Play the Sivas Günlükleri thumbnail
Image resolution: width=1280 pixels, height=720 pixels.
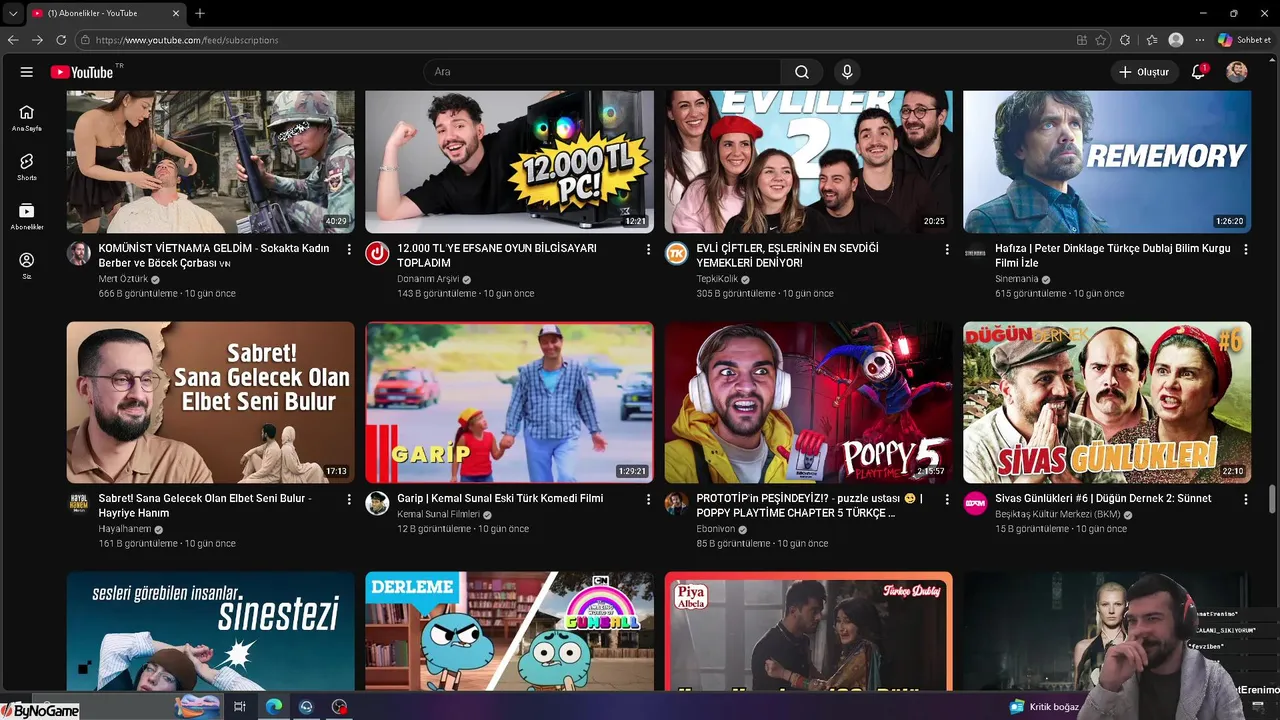click(x=1107, y=402)
